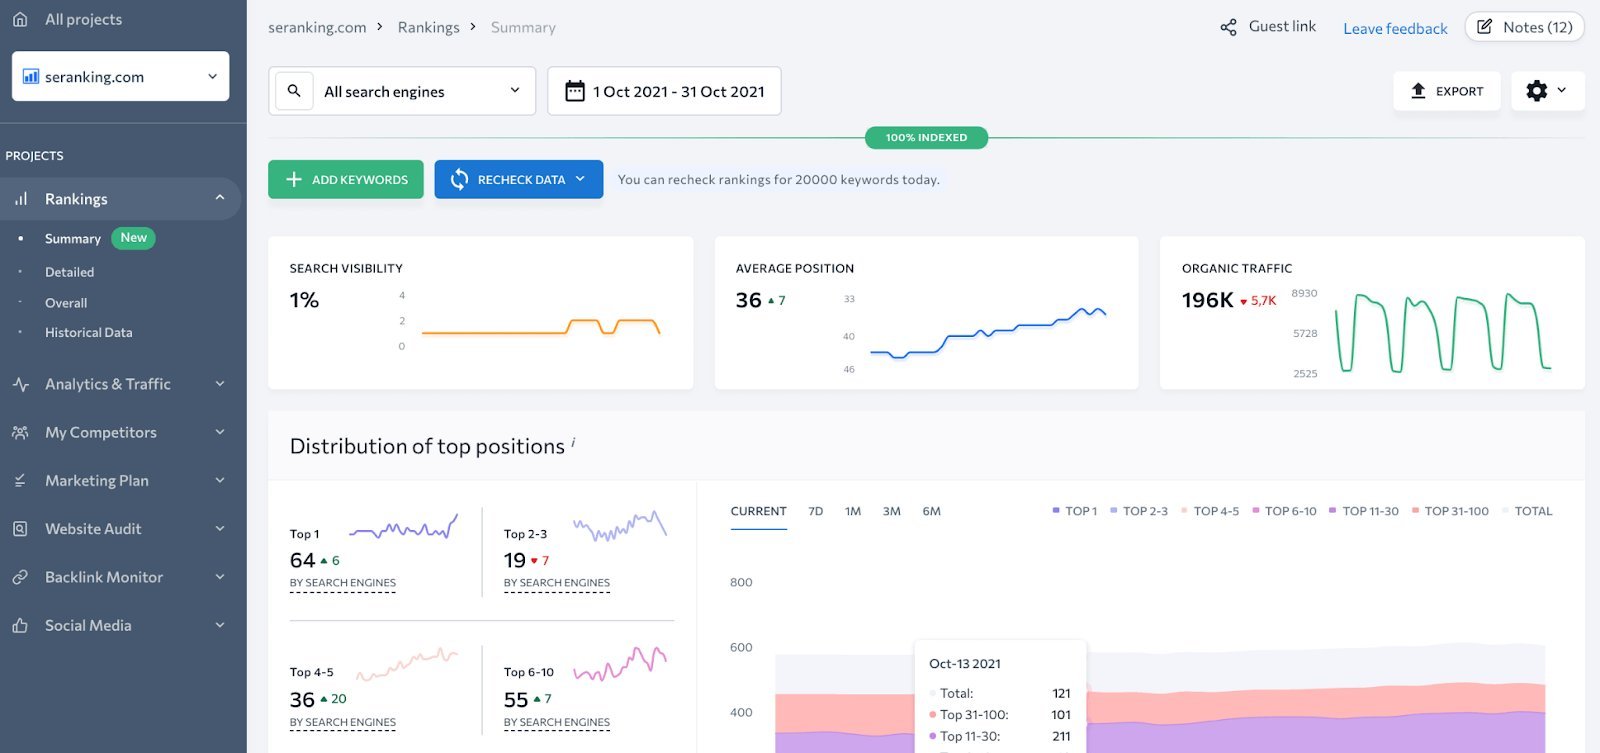Click the refresh icon on Recheck Data
The height and width of the screenshot is (753, 1600).
(459, 179)
